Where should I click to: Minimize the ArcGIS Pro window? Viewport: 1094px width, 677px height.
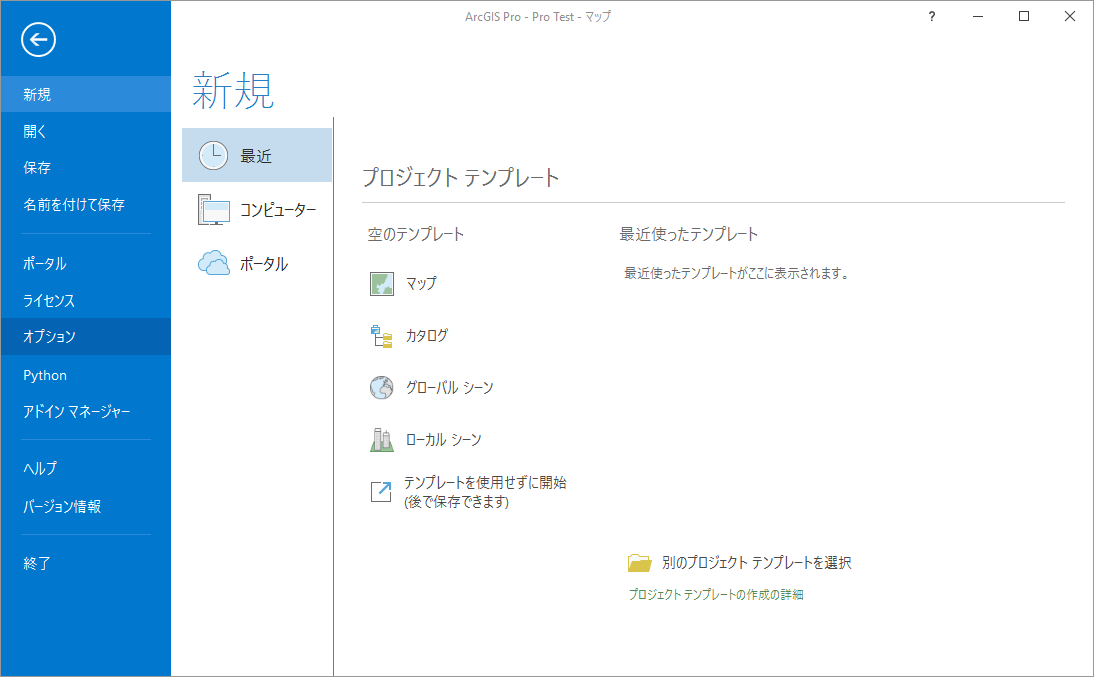[978, 16]
